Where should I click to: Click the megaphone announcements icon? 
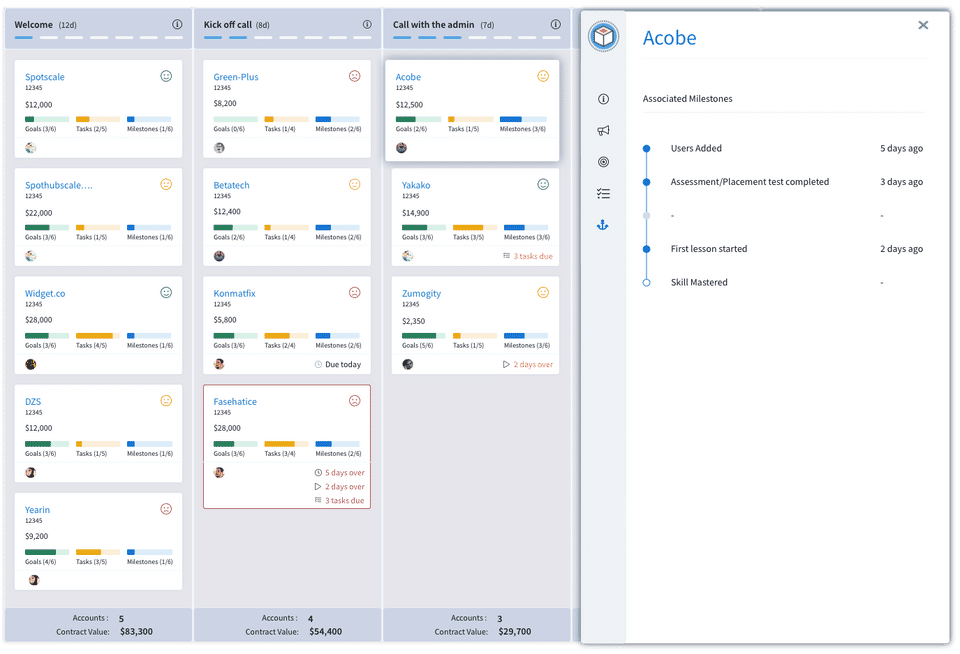(603, 130)
